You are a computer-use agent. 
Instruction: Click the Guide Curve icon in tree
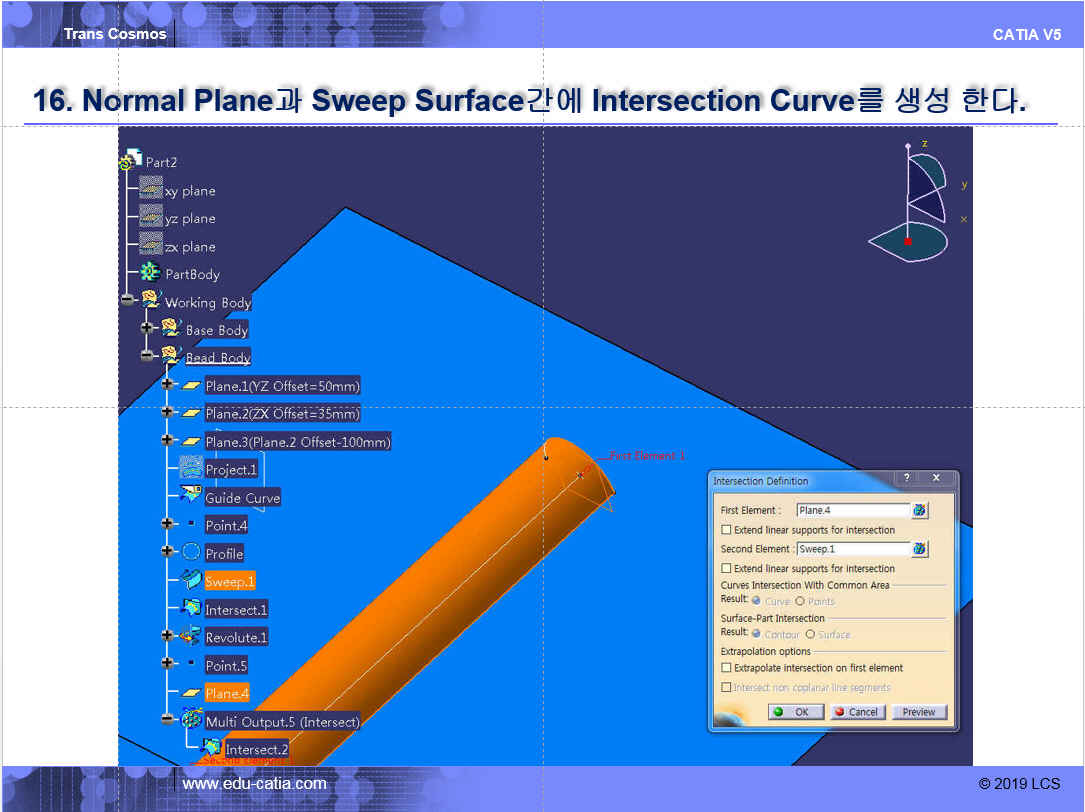coord(191,497)
